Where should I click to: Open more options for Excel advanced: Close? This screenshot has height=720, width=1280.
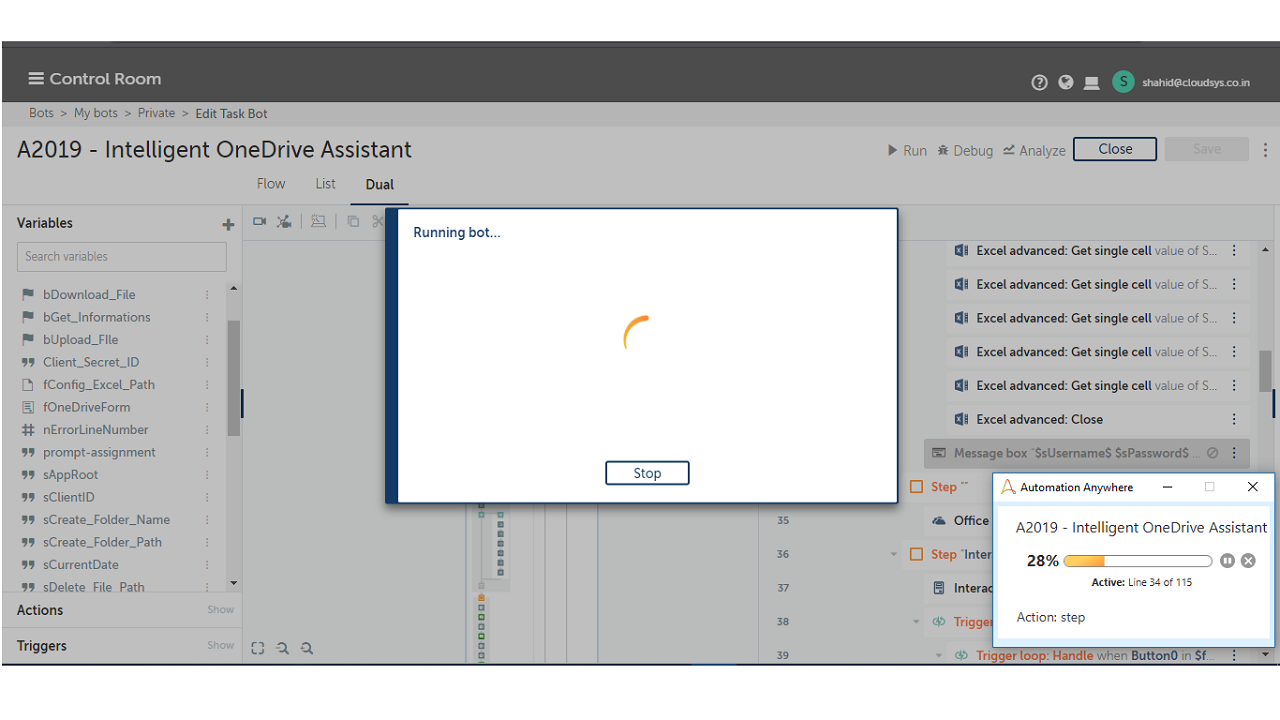[1234, 419]
